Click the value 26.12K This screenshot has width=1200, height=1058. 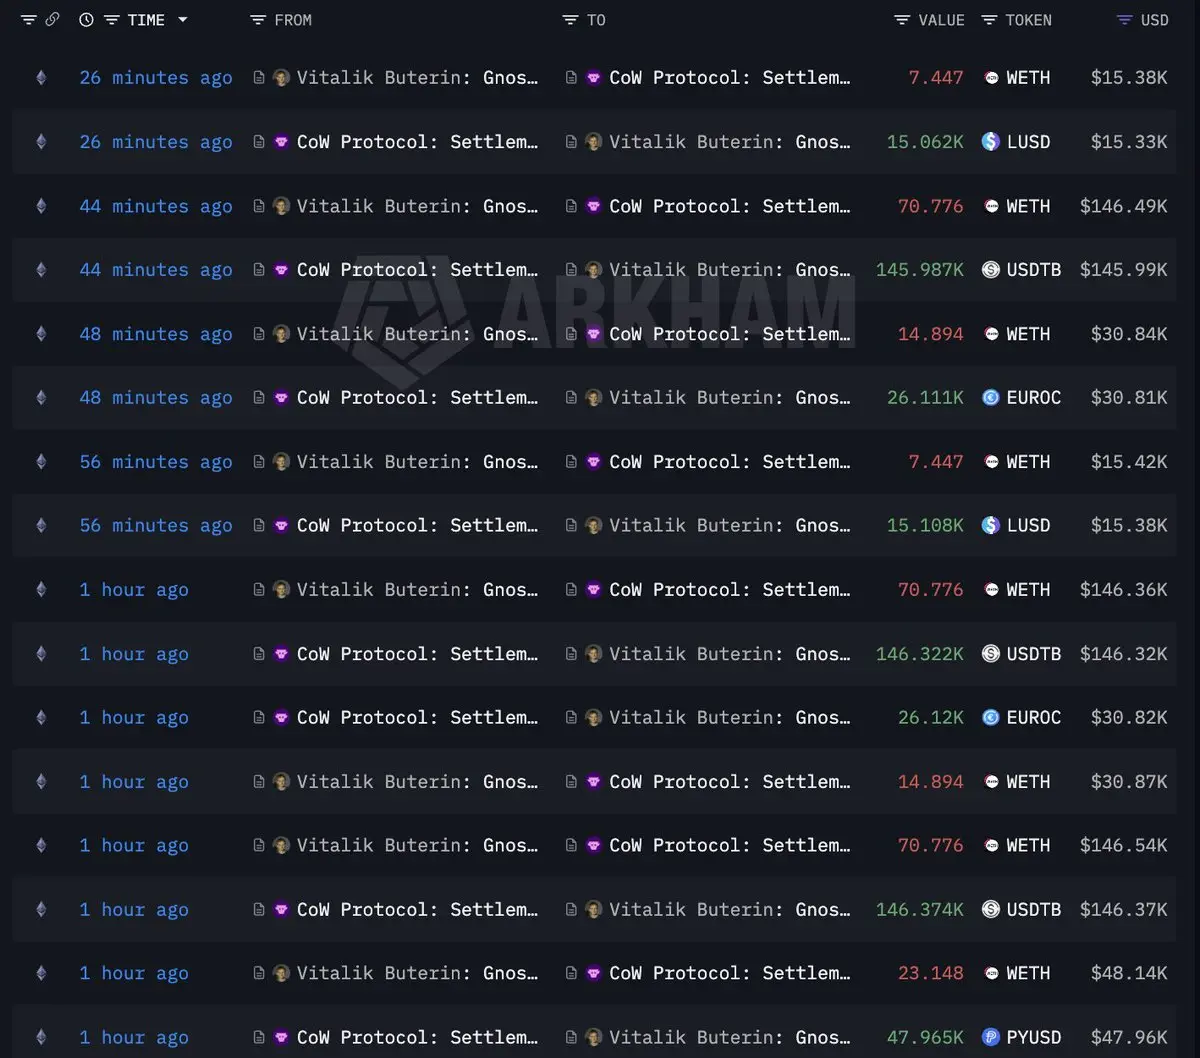point(931,717)
